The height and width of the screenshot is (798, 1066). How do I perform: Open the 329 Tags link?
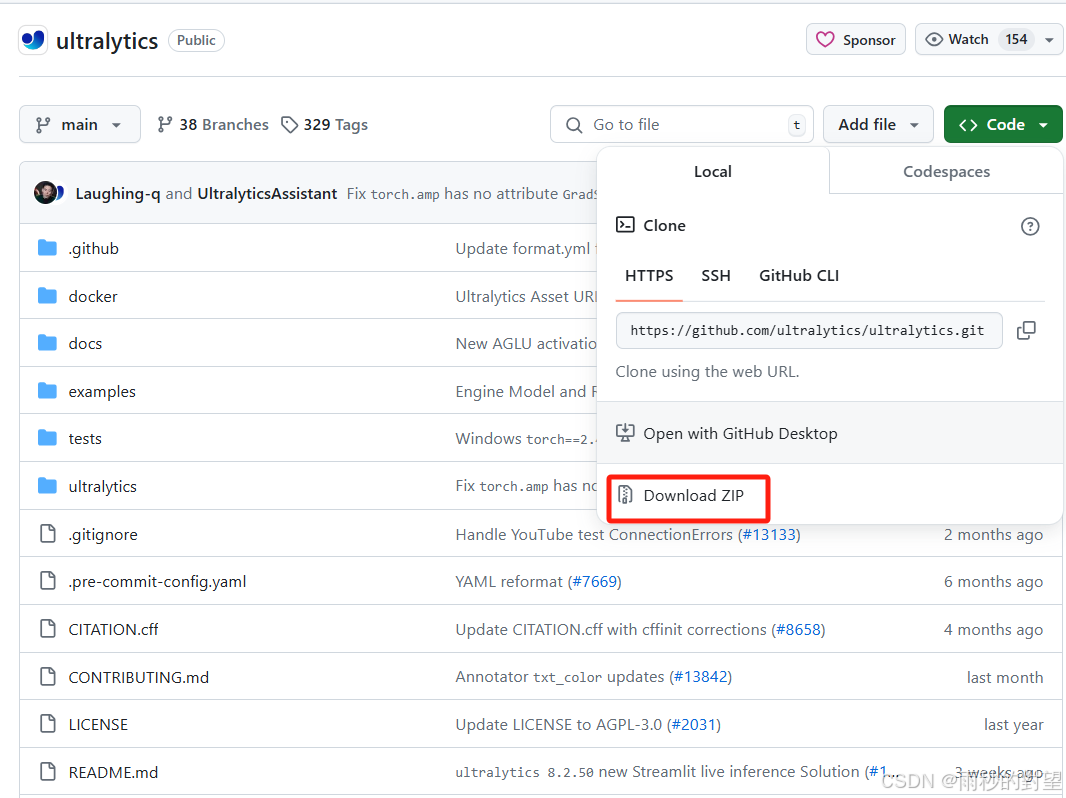(x=324, y=124)
